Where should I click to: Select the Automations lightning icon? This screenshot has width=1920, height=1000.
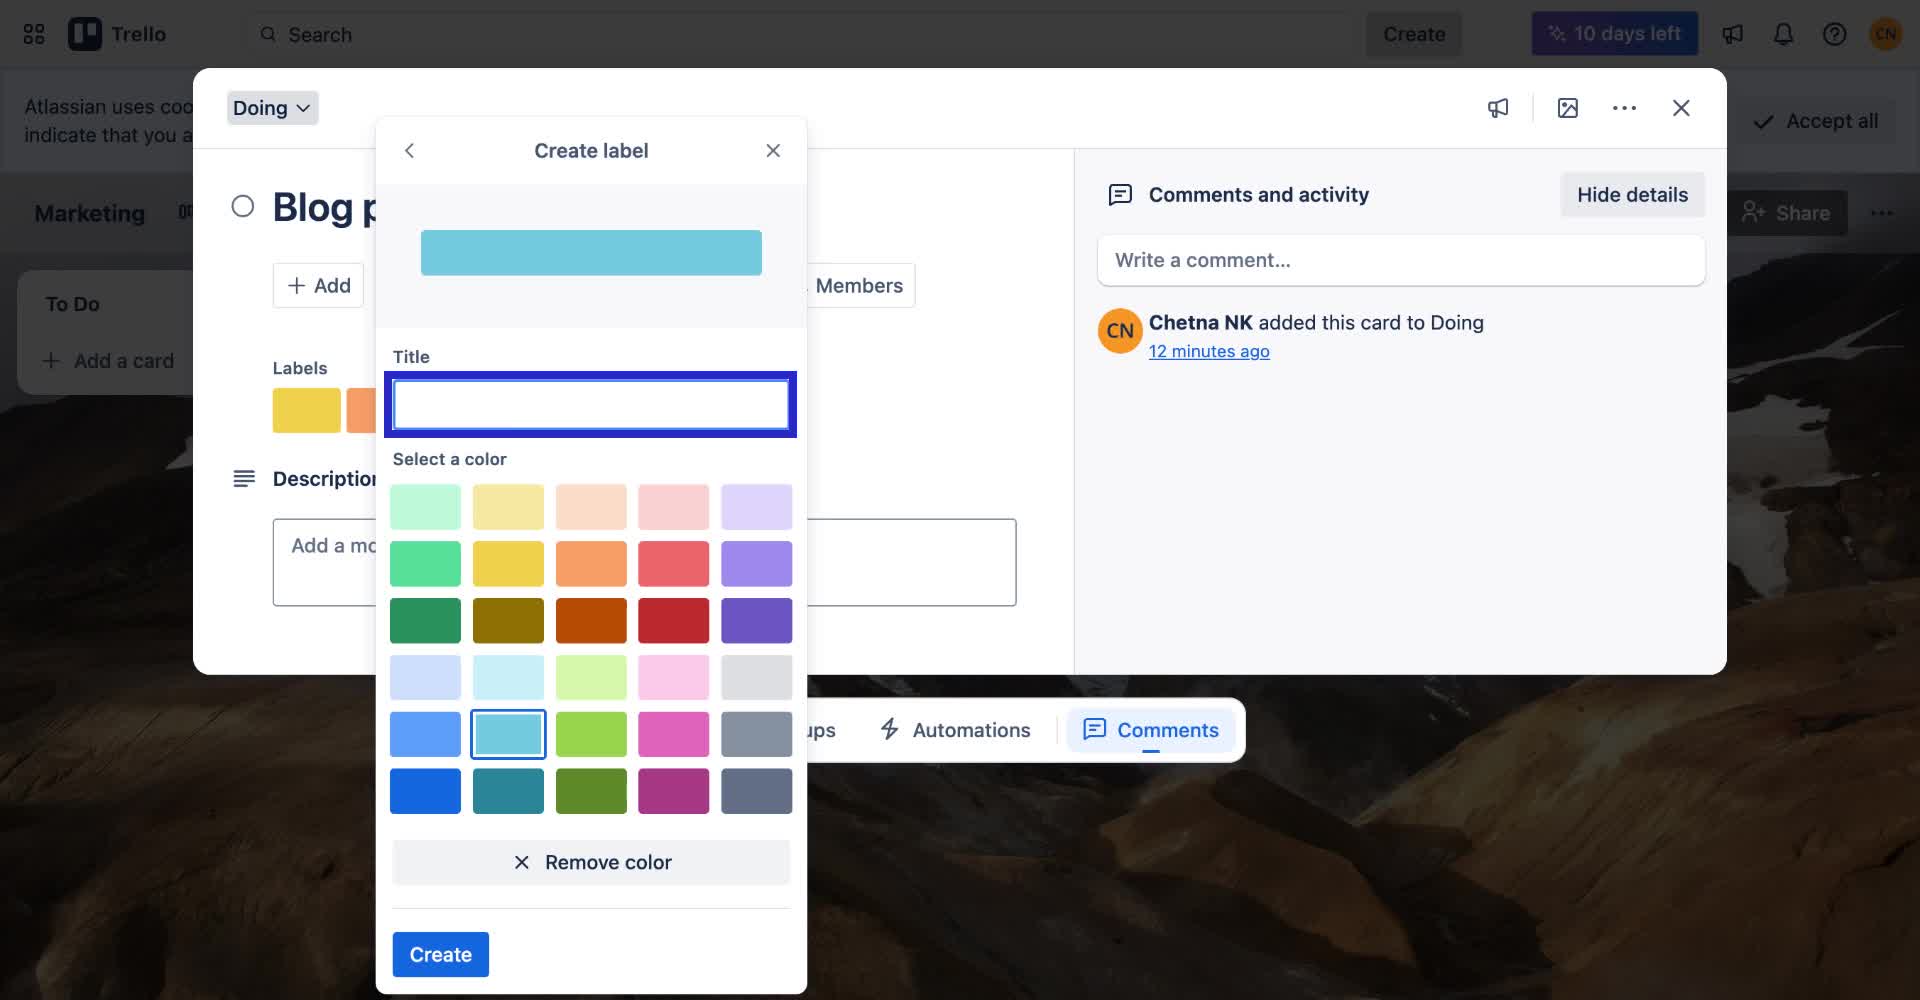tap(890, 730)
